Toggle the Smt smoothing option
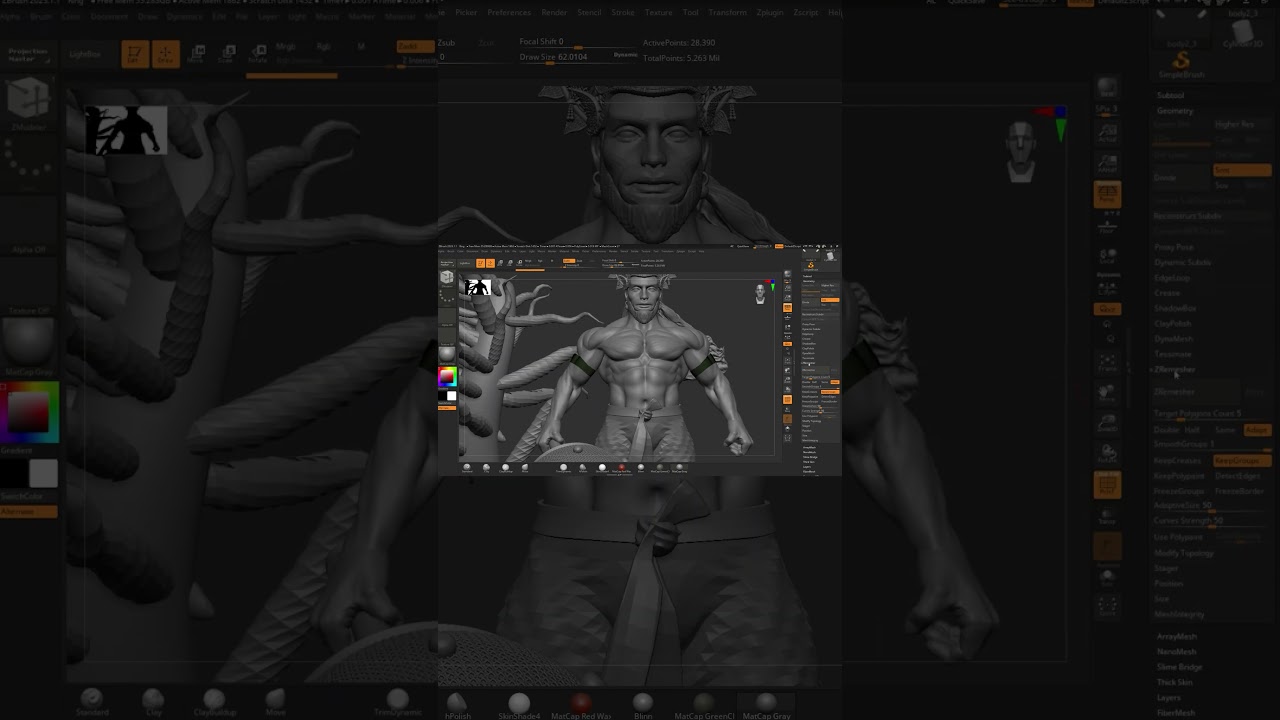 pos(1241,170)
